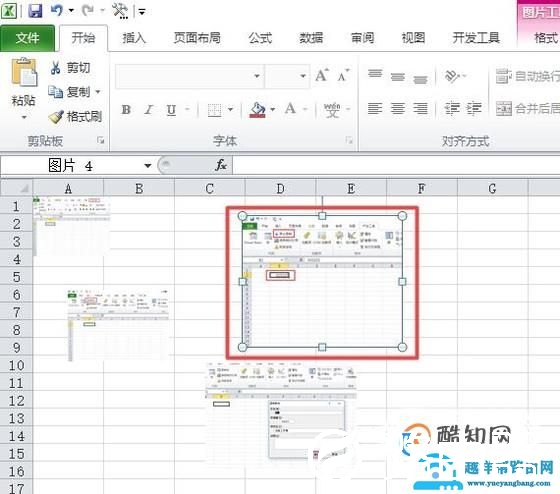This screenshot has height=494, width=560.
Task: Open Customize Quick Access Toolbar dropdown
Action: 142,12
